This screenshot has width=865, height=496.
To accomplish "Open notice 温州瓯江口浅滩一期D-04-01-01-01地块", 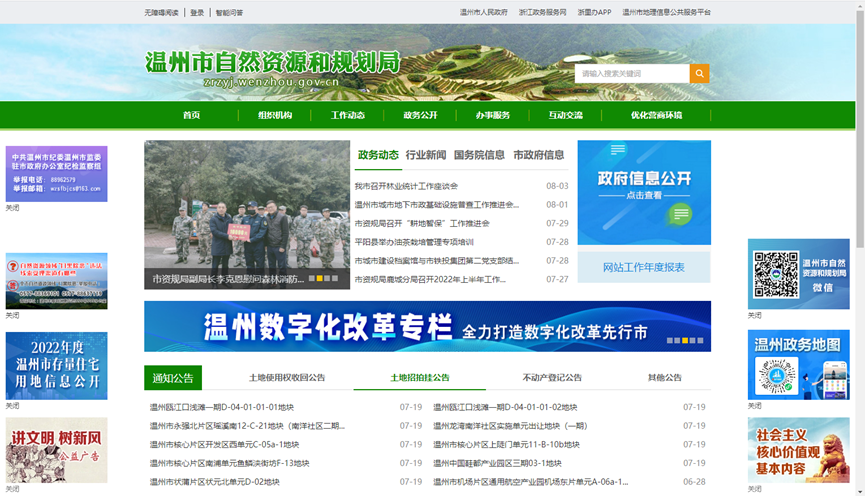I will click(x=221, y=407).
